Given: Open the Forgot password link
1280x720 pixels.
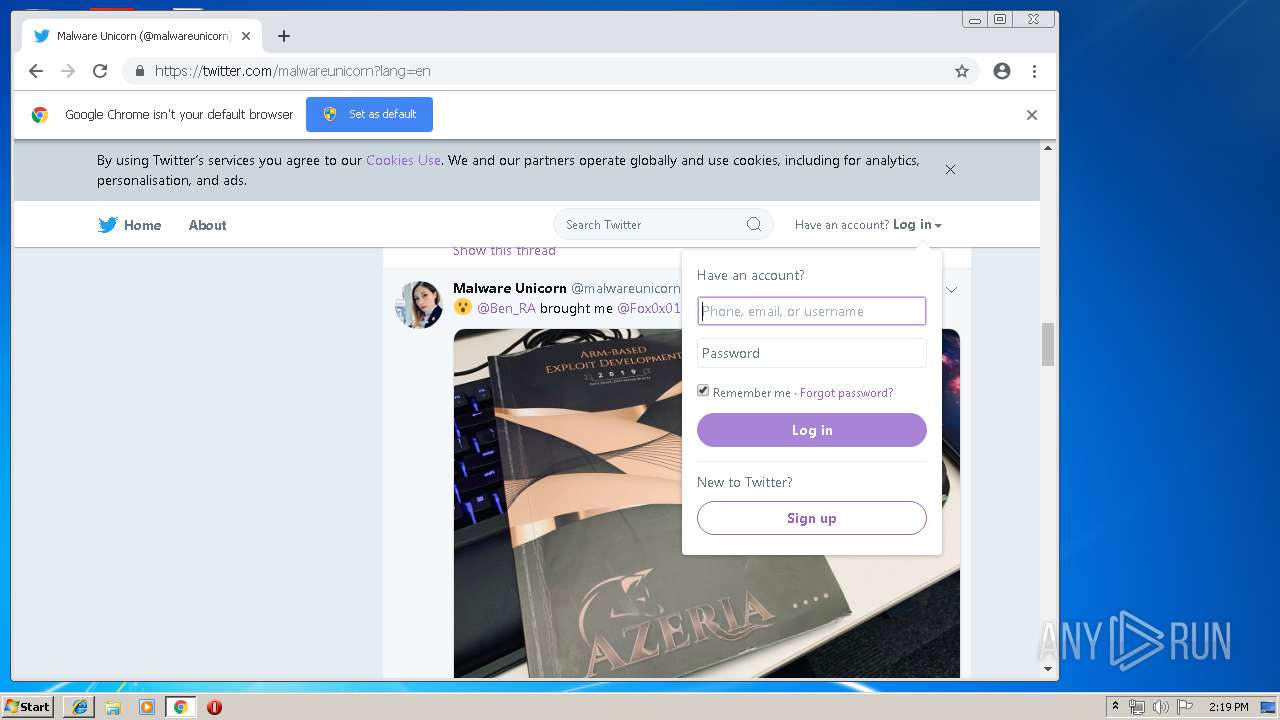Looking at the screenshot, I should 846,393.
